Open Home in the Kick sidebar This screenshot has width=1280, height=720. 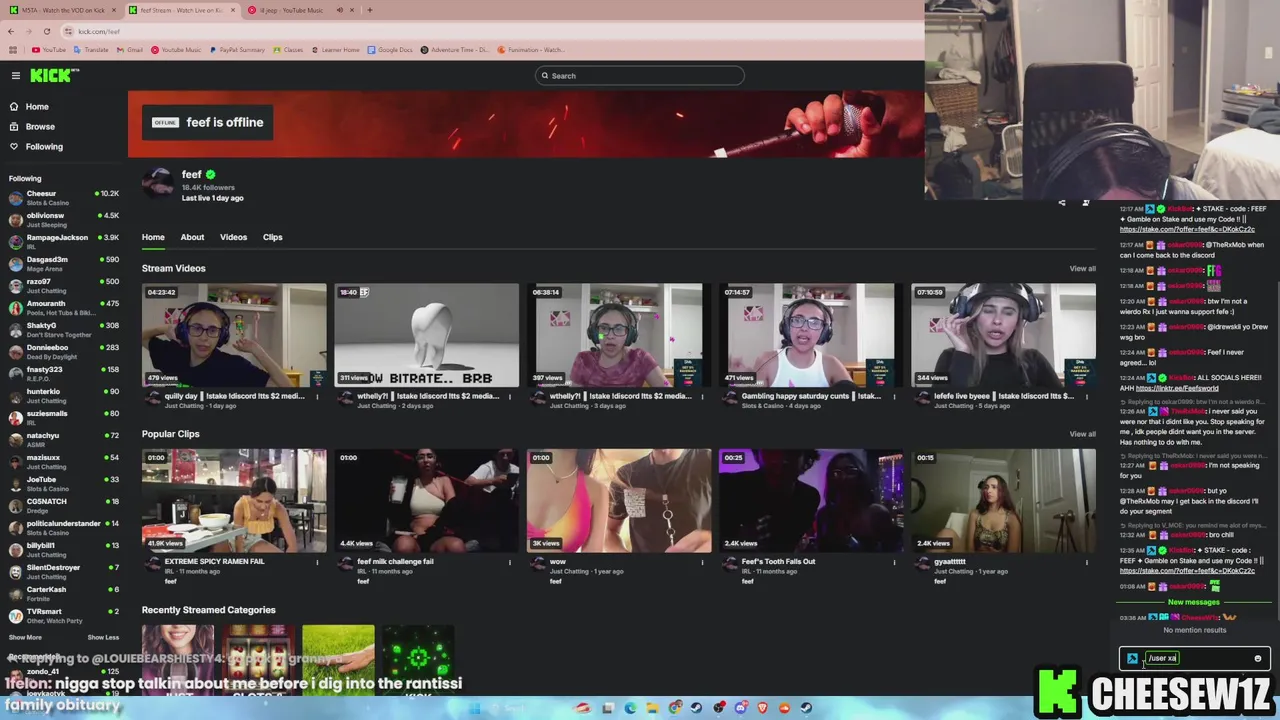[37, 106]
